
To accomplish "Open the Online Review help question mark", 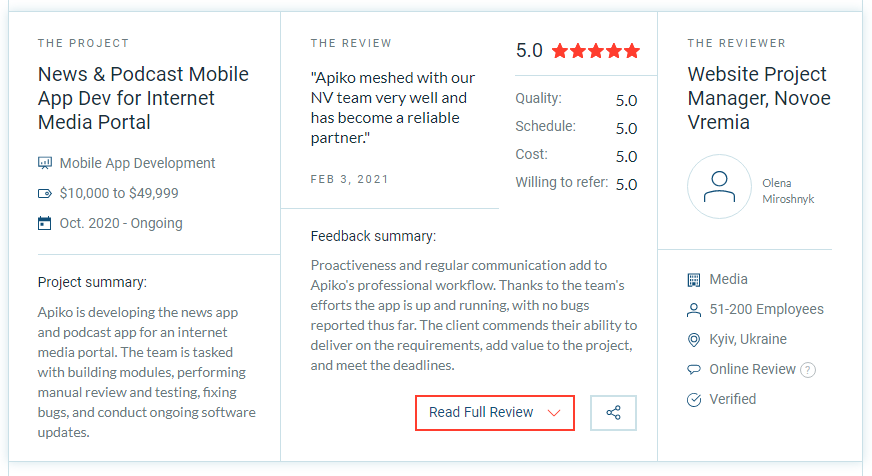I will click(807, 370).
